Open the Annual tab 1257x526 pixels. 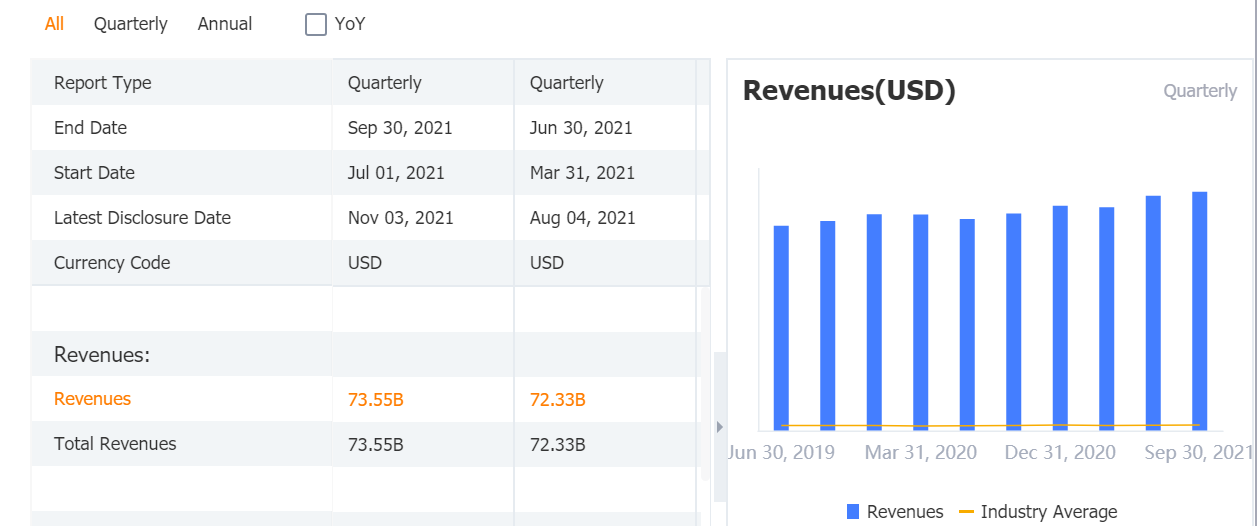pos(225,24)
